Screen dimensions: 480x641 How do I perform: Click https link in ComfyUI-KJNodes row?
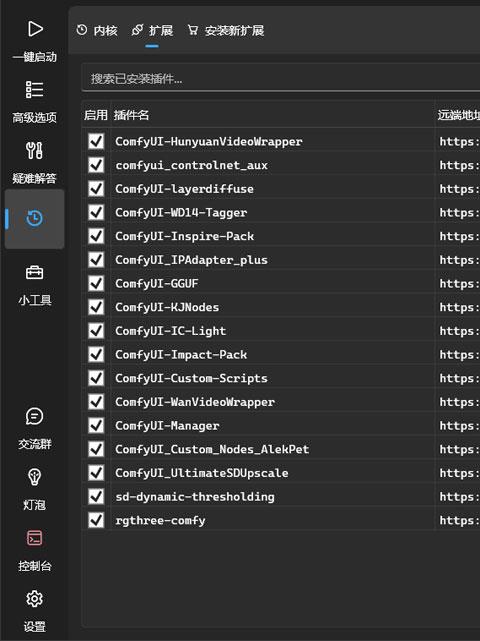pos(459,307)
